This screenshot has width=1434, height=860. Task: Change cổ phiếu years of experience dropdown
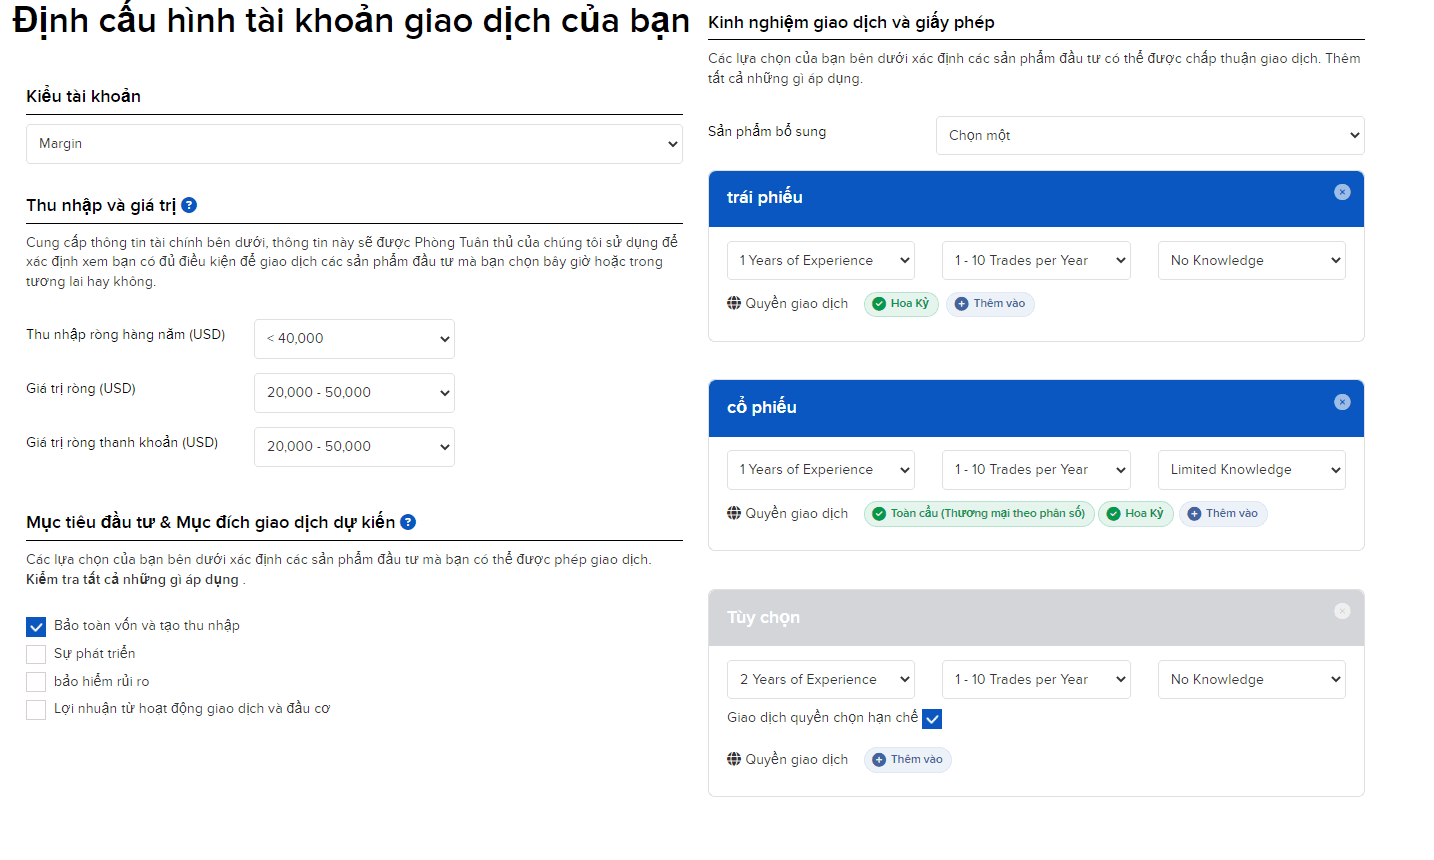(x=821, y=470)
